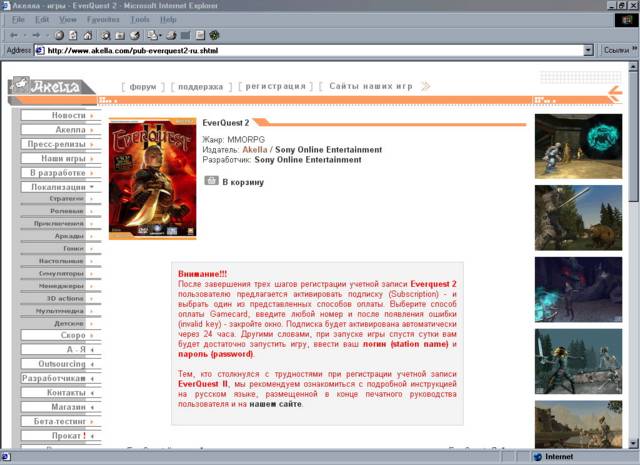The width and height of the screenshot is (640, 465).
Task: Open the Back button history dropdown arrow
Action: click(x=24, y=36)
